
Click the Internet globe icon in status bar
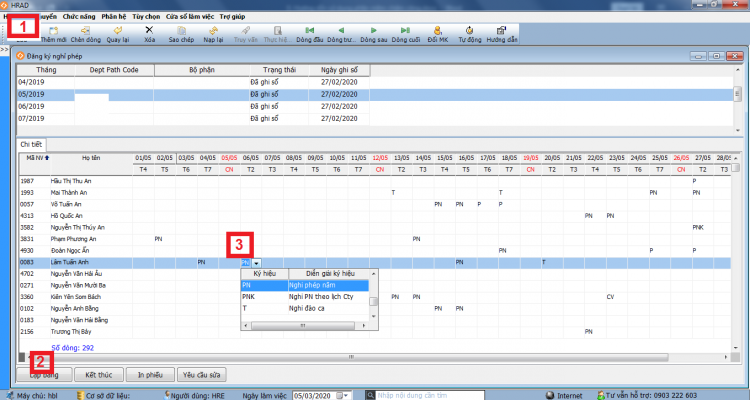tap(550, 395)
